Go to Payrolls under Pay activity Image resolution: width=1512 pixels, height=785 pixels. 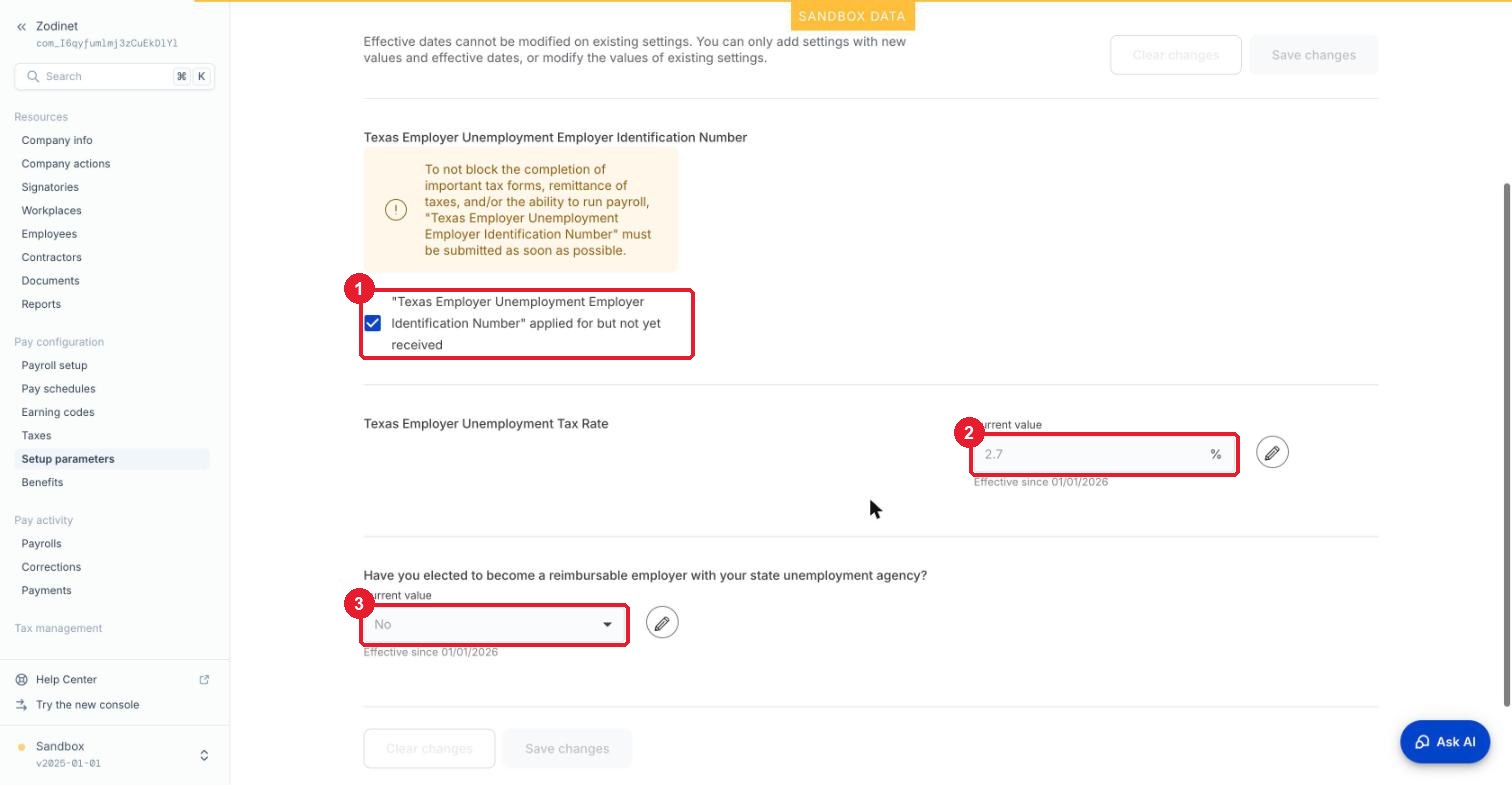42,544
